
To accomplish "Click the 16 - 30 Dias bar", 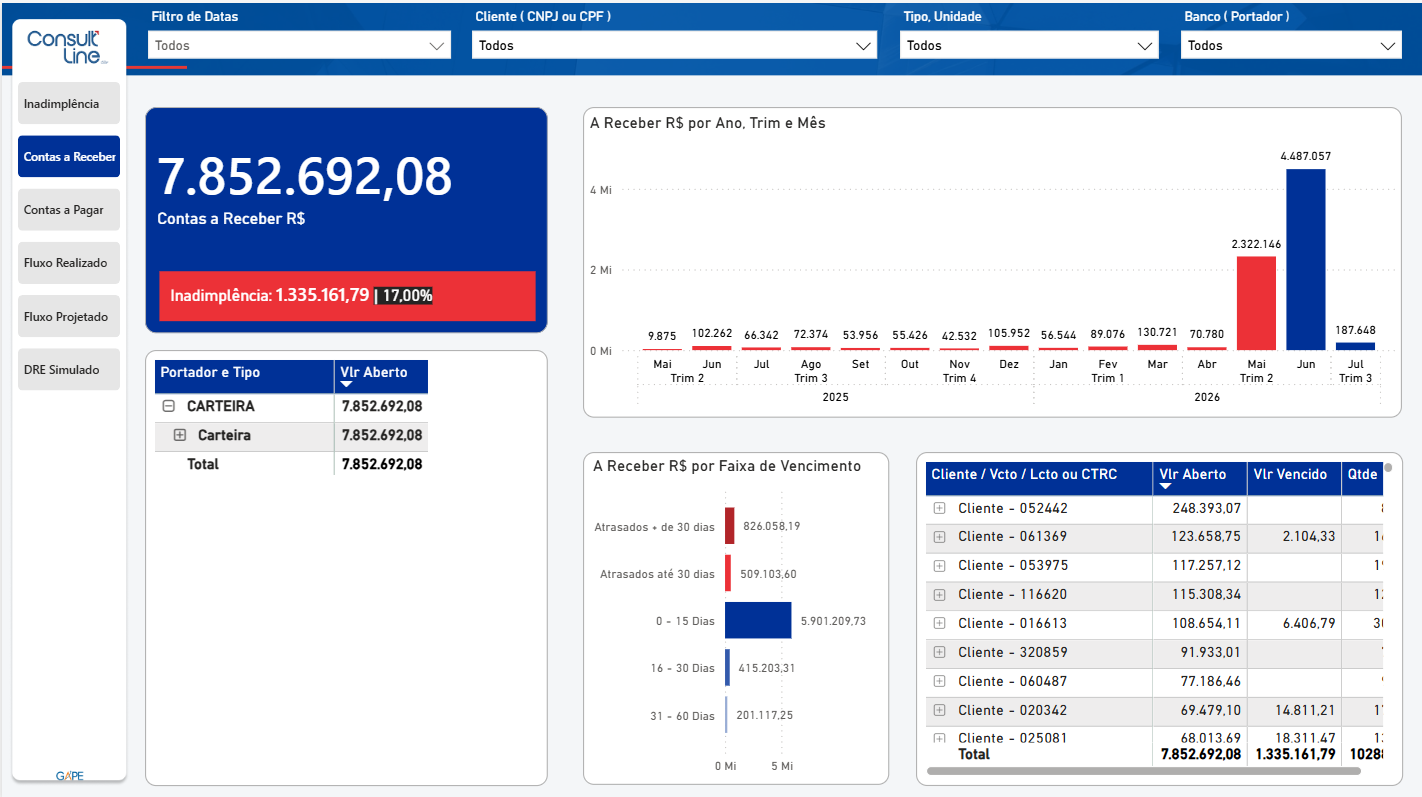I will click(728, 667).
